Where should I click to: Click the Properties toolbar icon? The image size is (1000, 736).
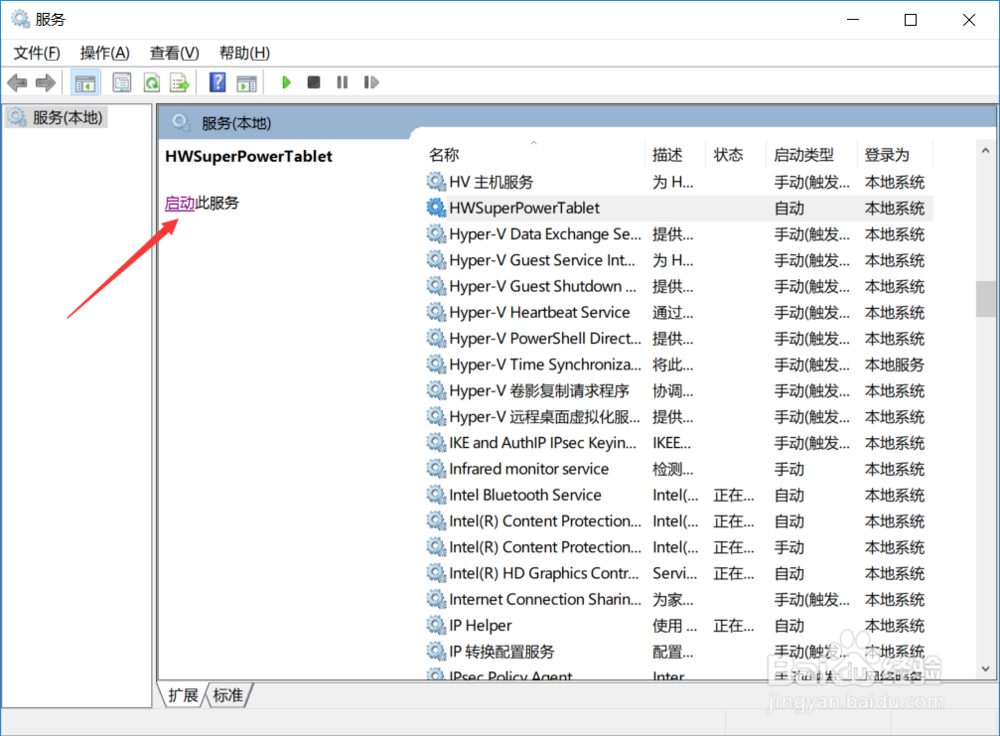121,82
